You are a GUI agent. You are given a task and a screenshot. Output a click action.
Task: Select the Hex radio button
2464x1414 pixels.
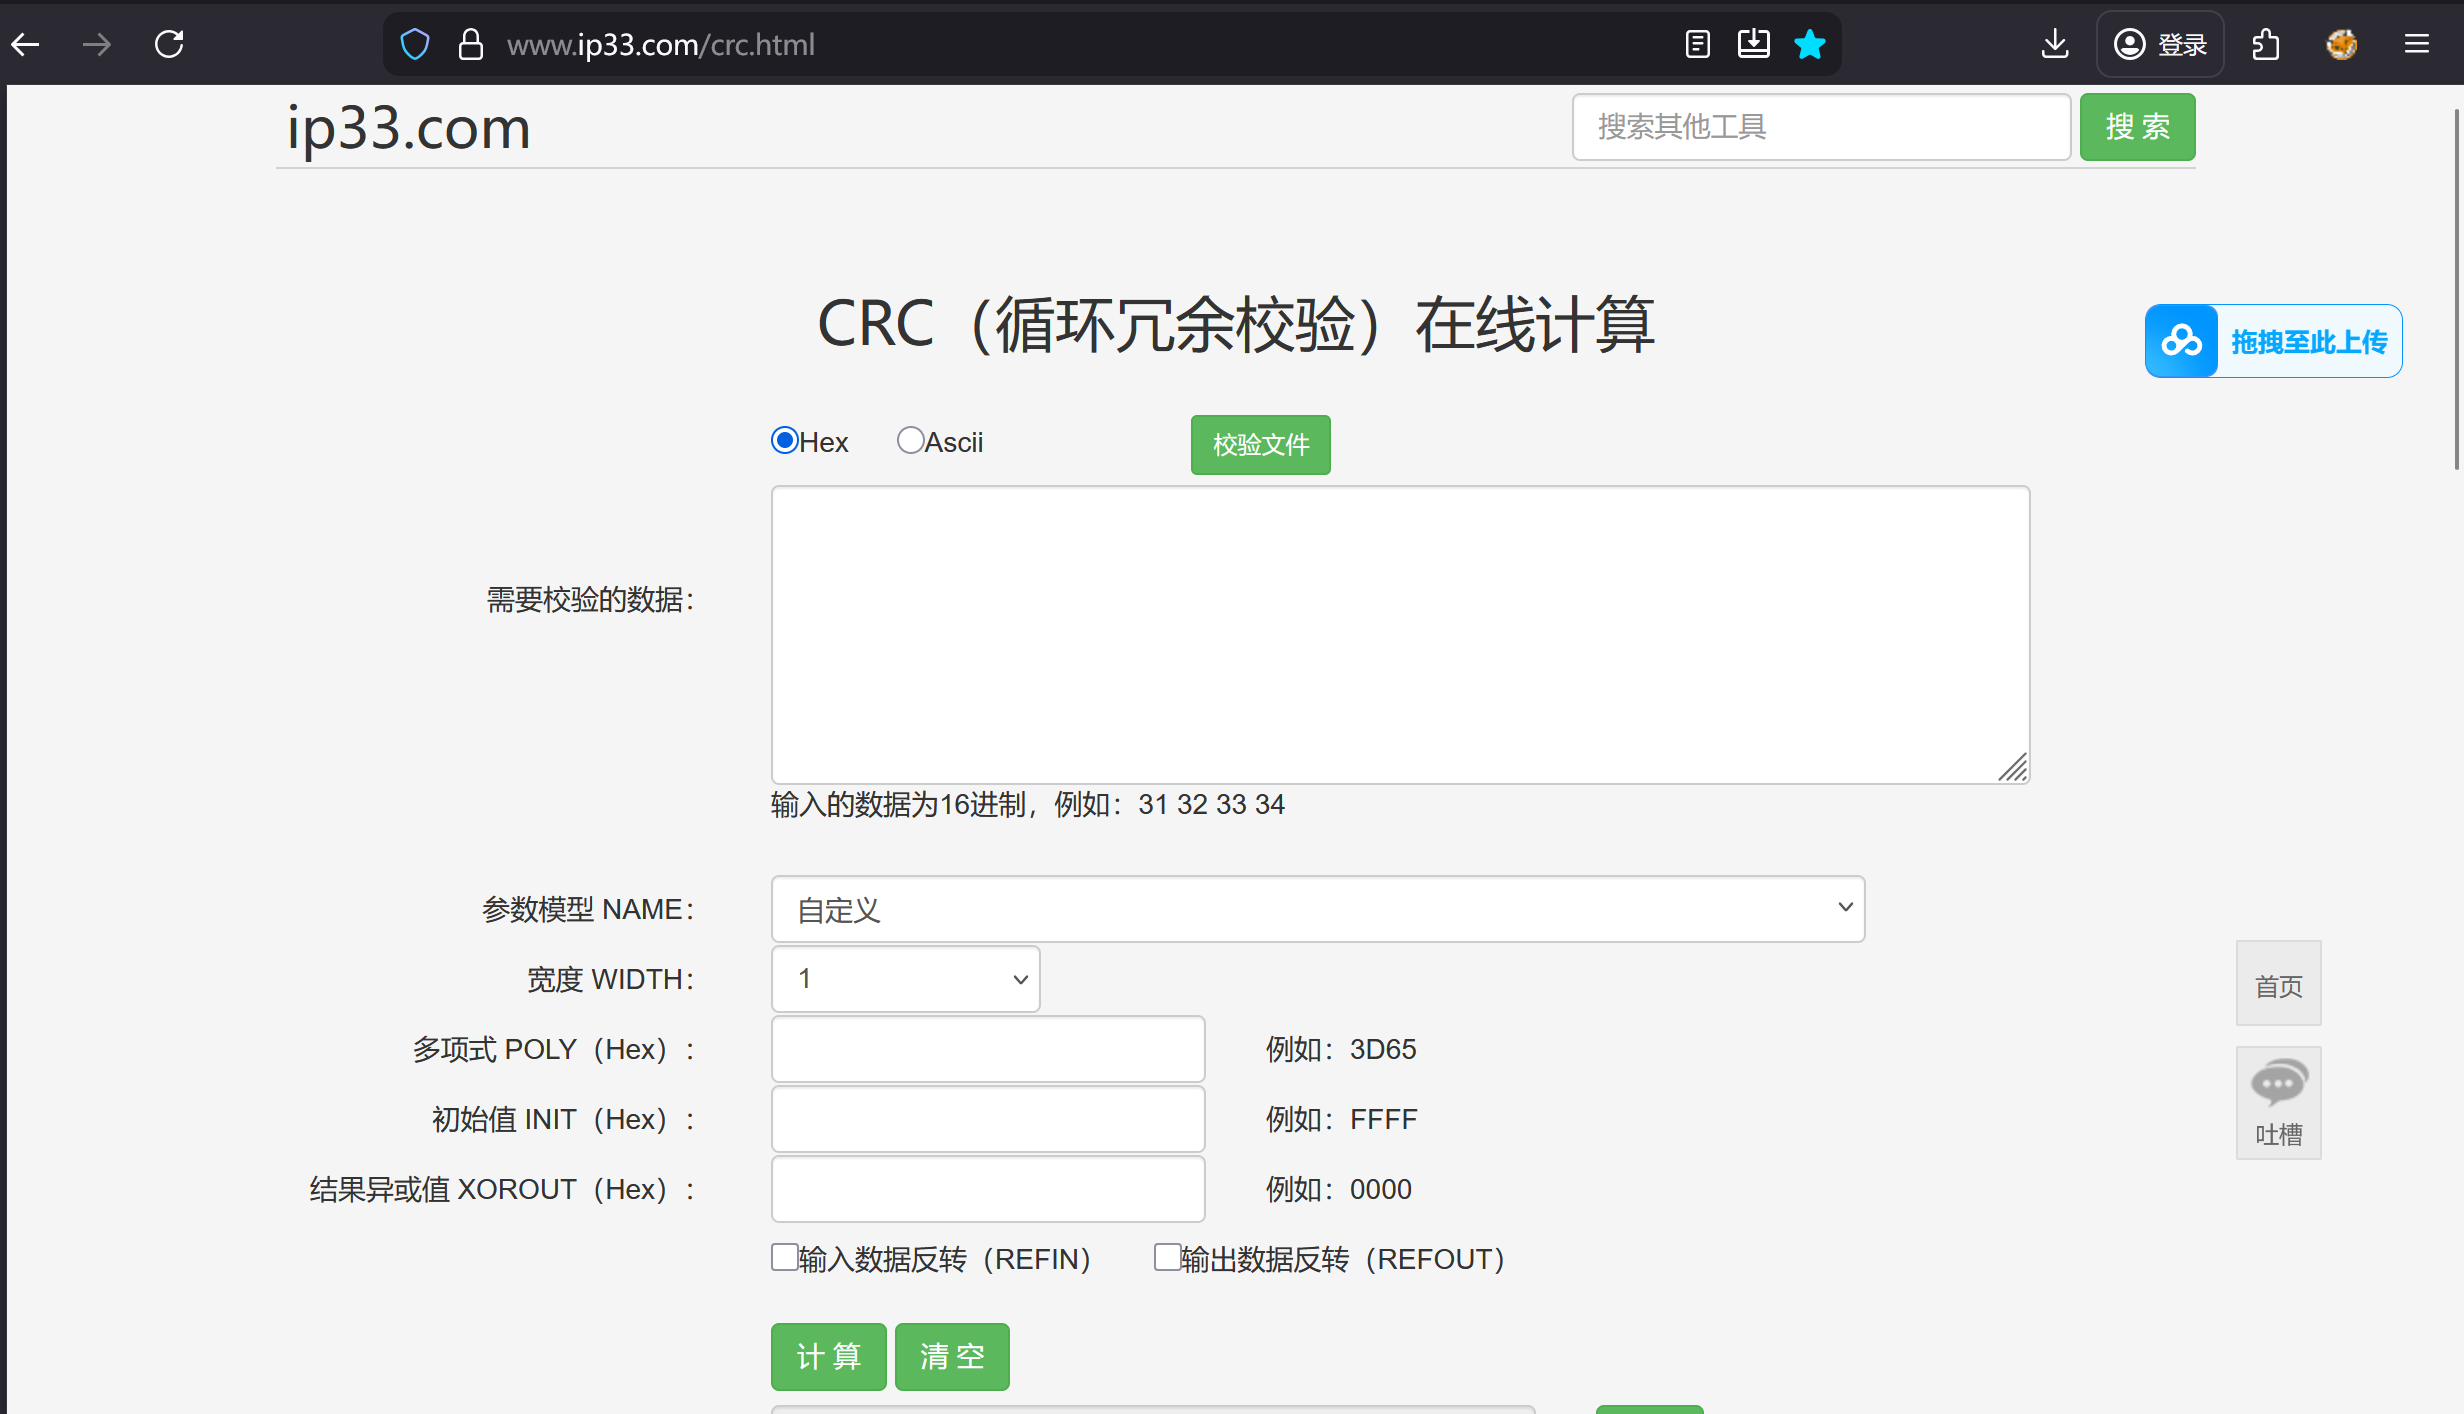pyautogui.click(x=785, y=440)
